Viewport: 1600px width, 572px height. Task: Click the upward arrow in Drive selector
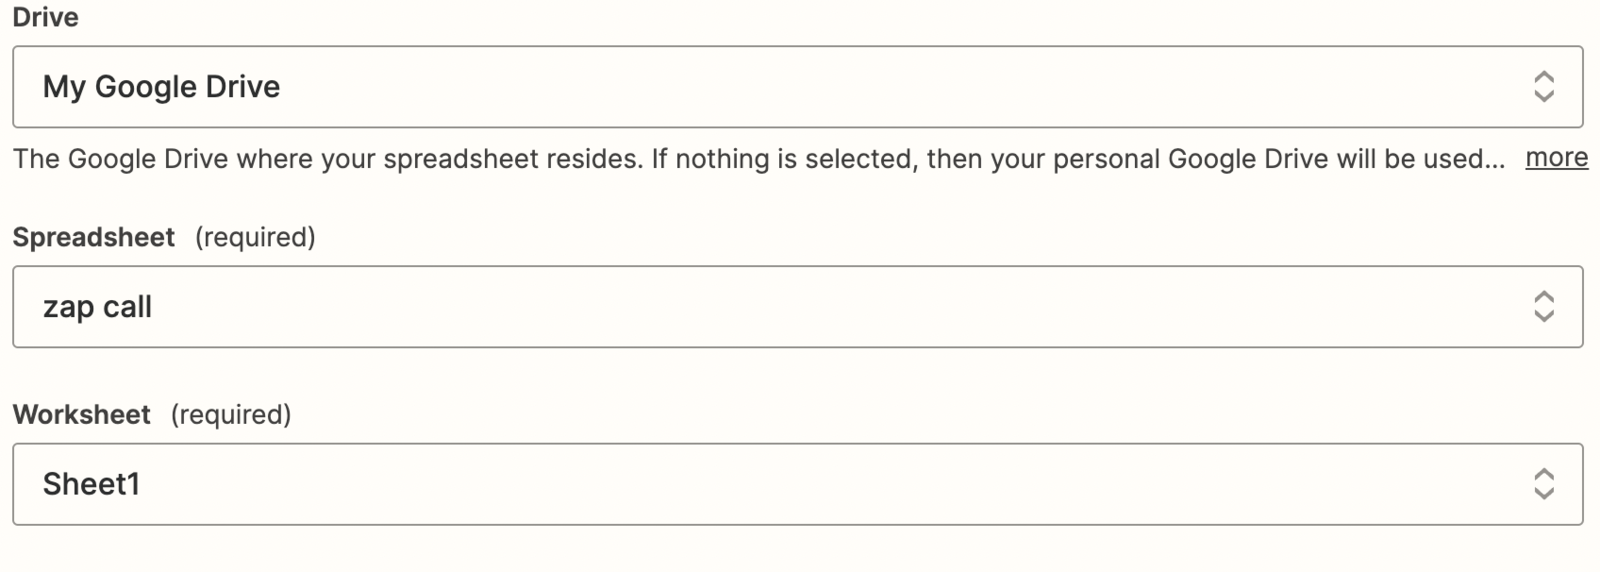point(1544,76)
